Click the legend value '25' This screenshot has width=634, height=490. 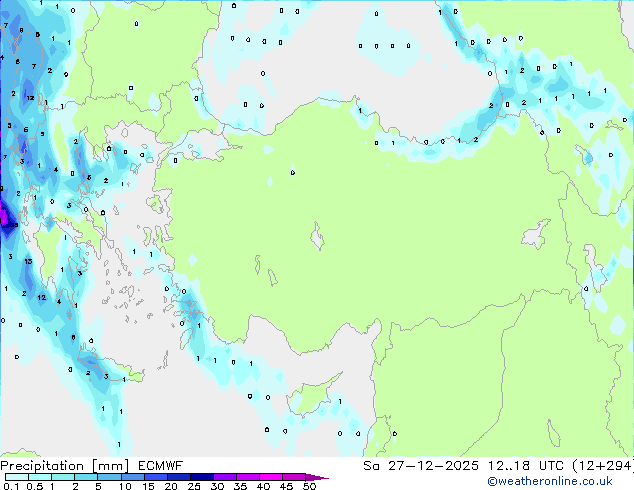pyautogui.click(x=194, y=486)
